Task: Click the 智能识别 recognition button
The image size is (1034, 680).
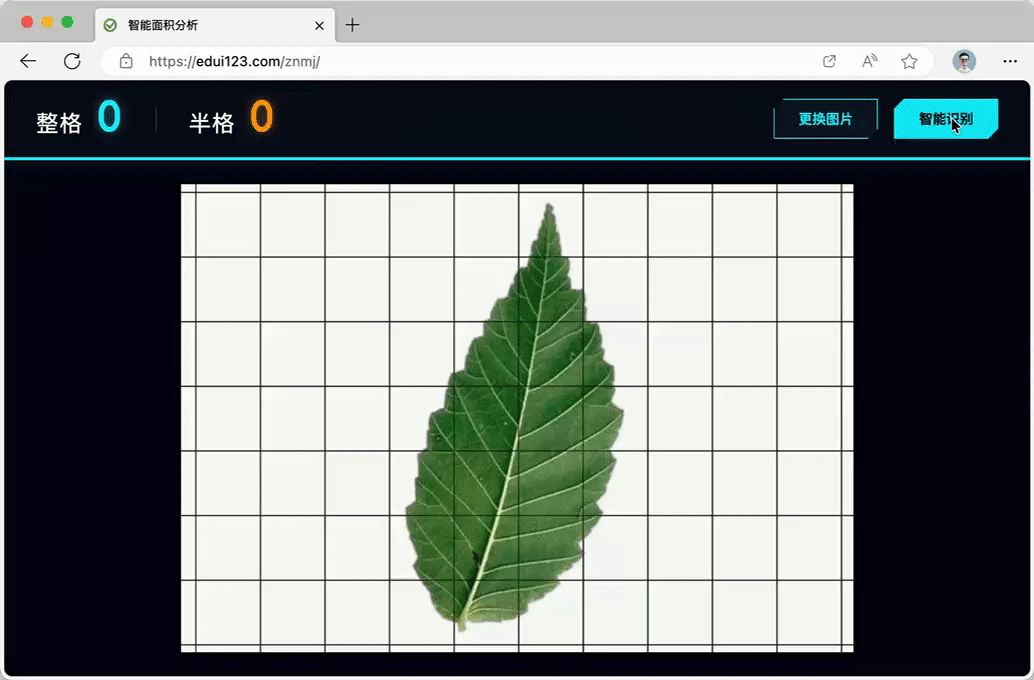Action: tap(944, 118)
